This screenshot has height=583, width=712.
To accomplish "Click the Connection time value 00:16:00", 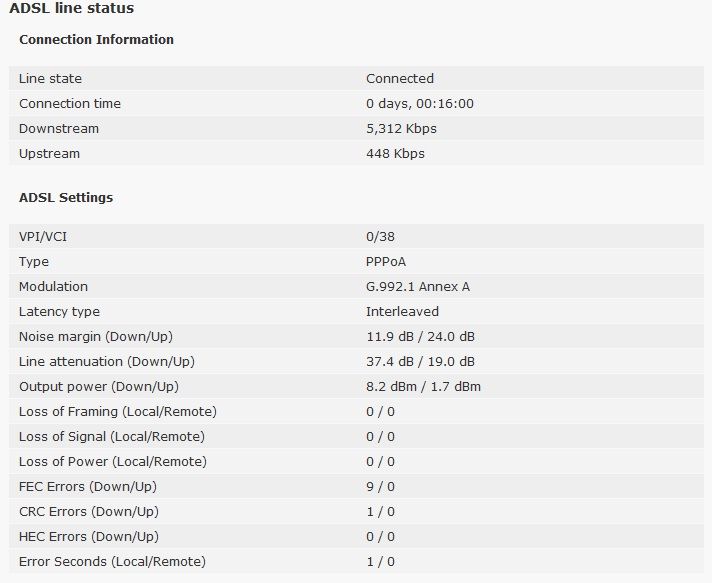I will click(419, 104).
